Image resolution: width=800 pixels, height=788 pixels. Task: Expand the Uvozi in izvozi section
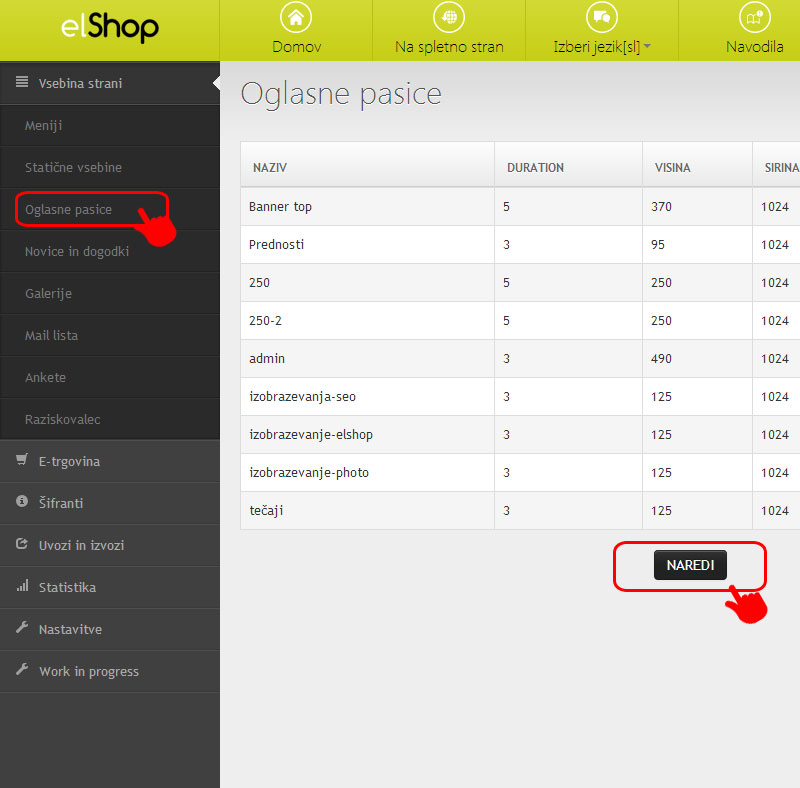(110, 545)
